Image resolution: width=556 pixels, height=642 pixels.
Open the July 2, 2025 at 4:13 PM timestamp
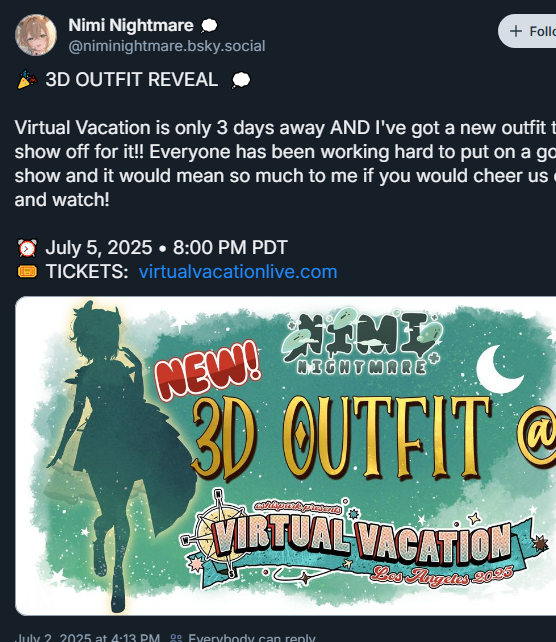click(x=87, y=638)
